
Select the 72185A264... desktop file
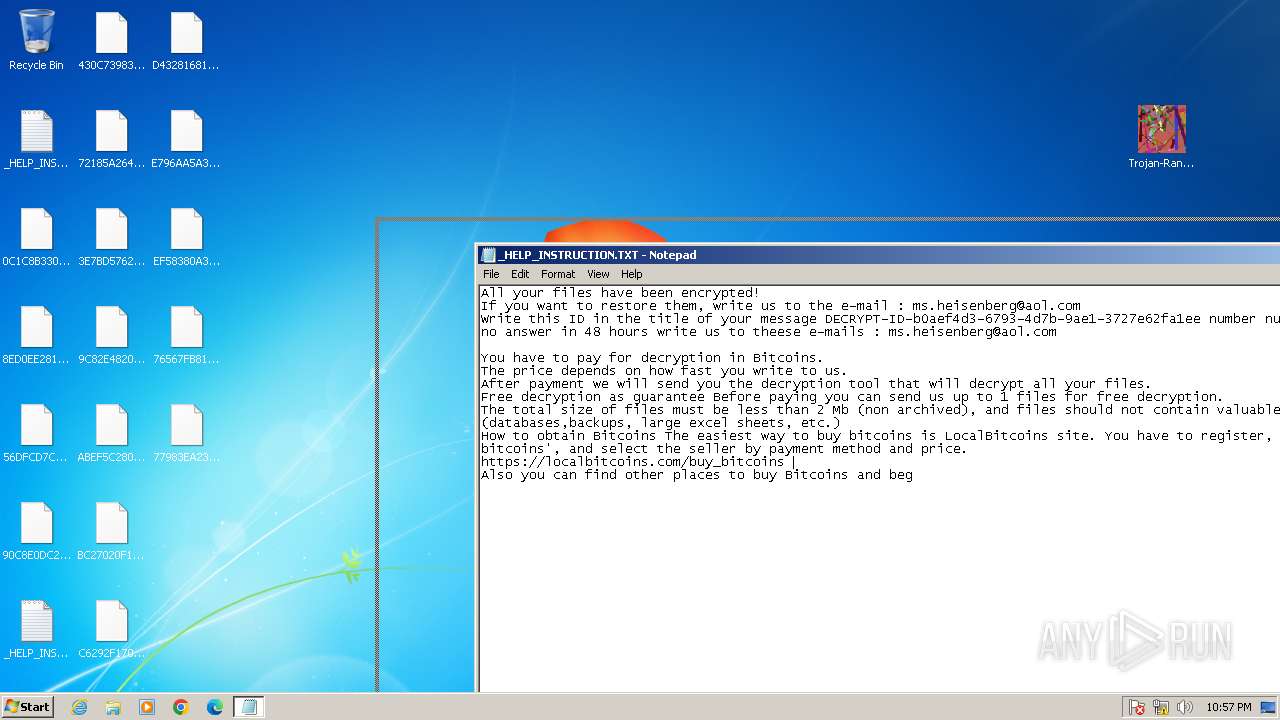[111, 138]
